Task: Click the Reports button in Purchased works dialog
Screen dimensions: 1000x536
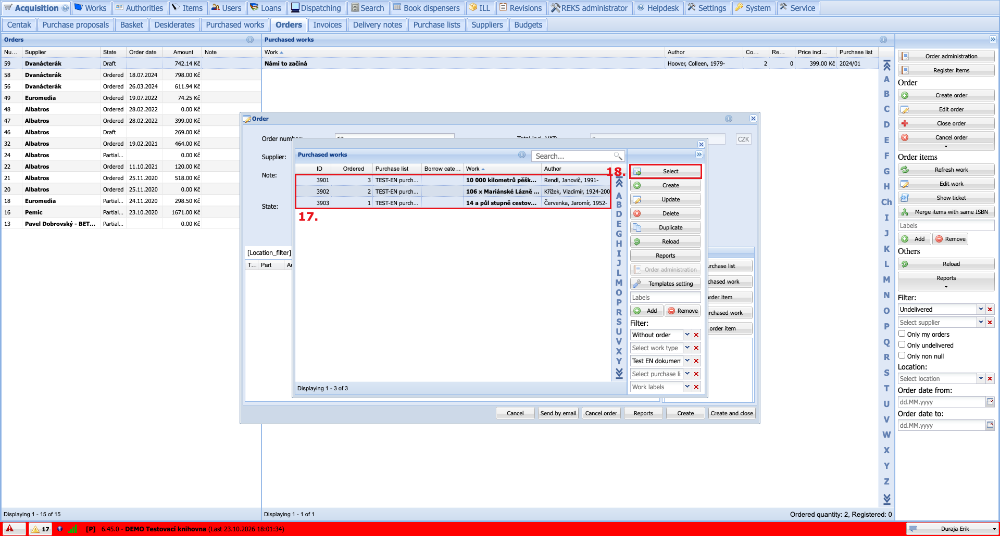Action: coord(665,255)
